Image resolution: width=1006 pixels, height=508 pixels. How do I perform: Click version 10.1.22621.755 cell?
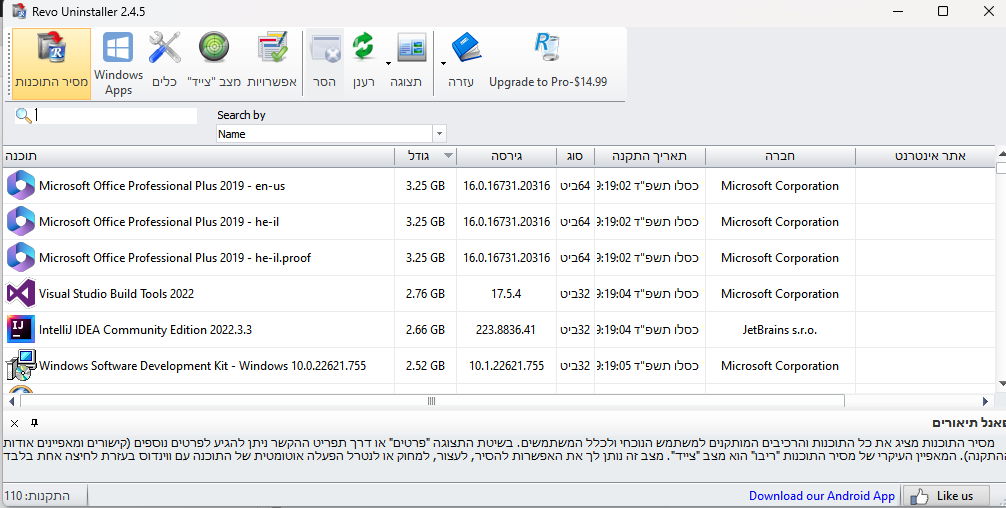(506, 366)
